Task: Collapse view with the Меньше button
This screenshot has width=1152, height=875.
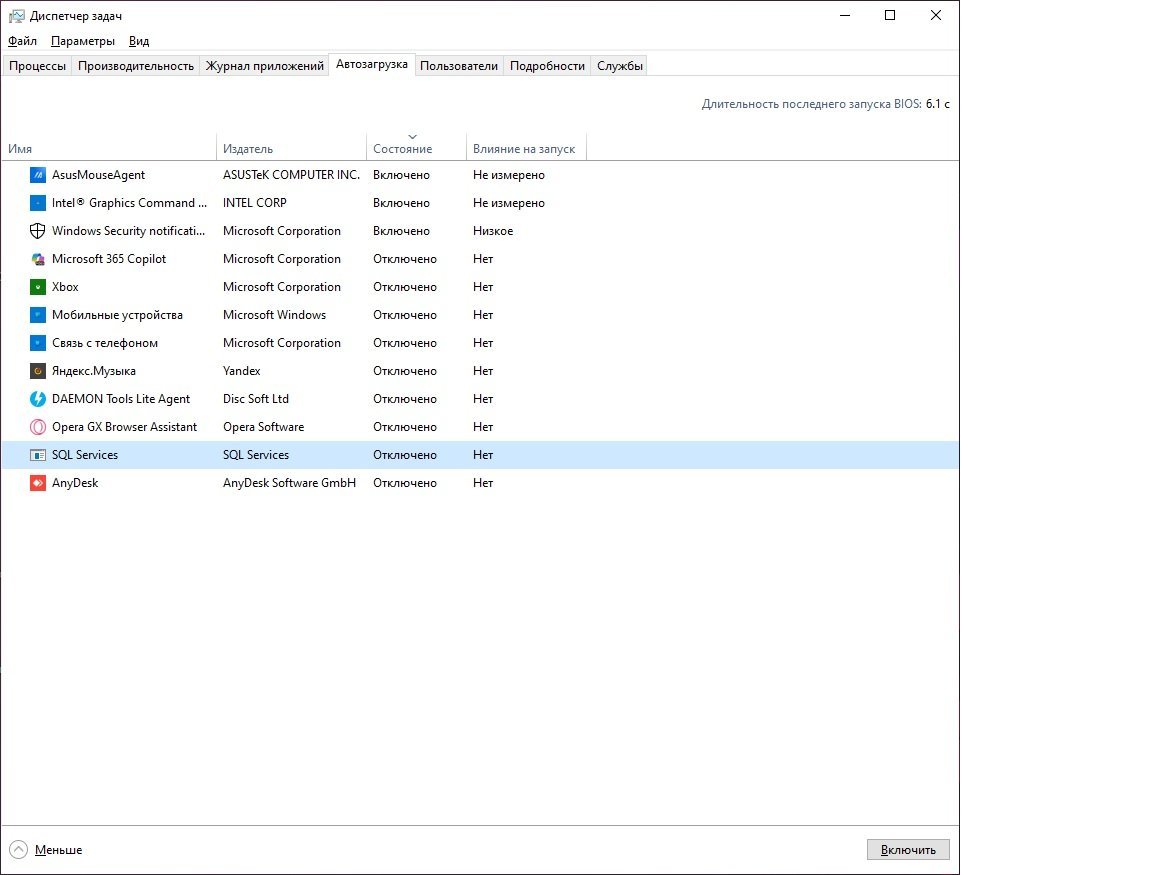Action: 47,850
